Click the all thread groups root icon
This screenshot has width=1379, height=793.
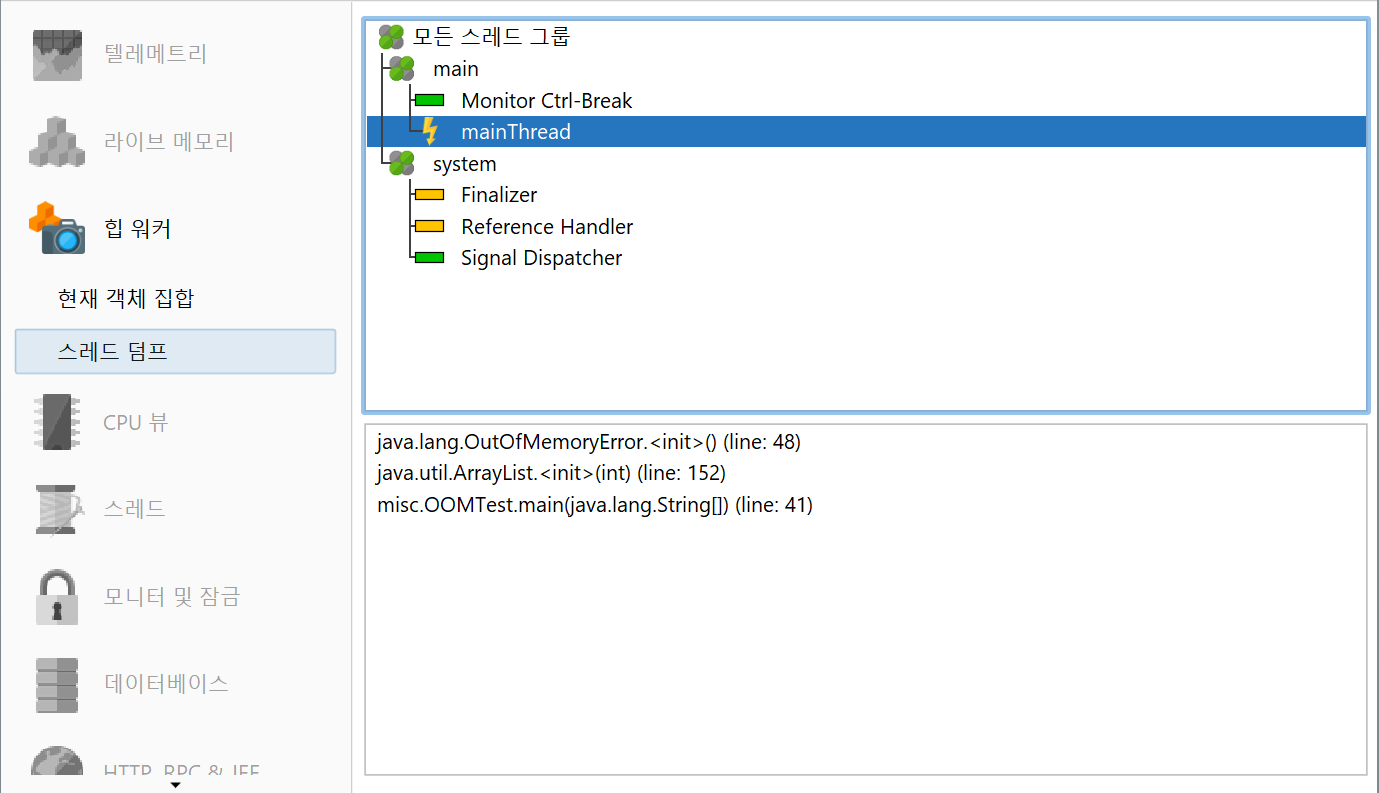click(391, 38)
